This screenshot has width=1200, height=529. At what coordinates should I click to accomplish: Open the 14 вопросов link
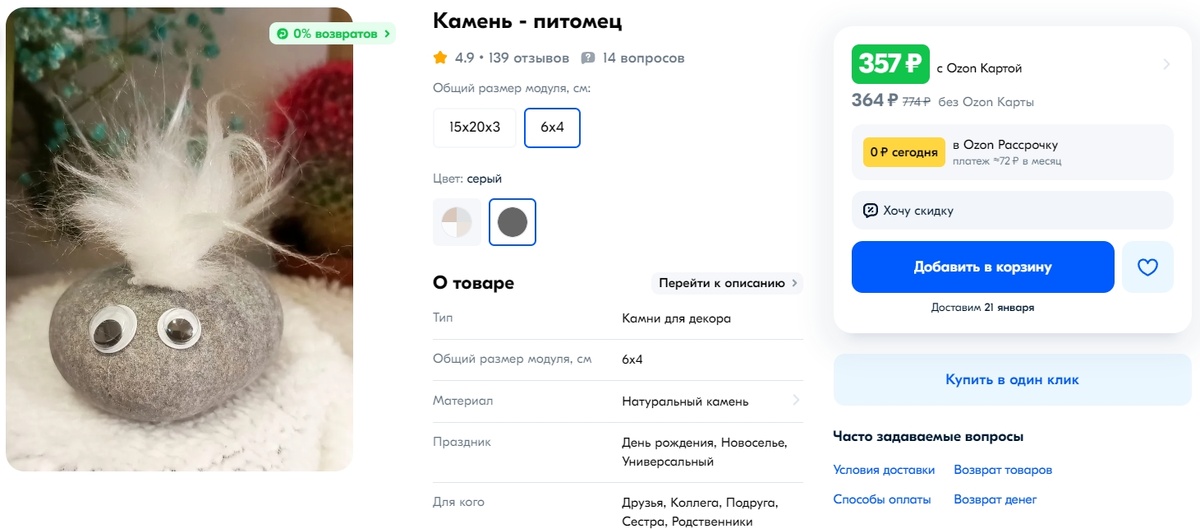(x=644, y=58)
